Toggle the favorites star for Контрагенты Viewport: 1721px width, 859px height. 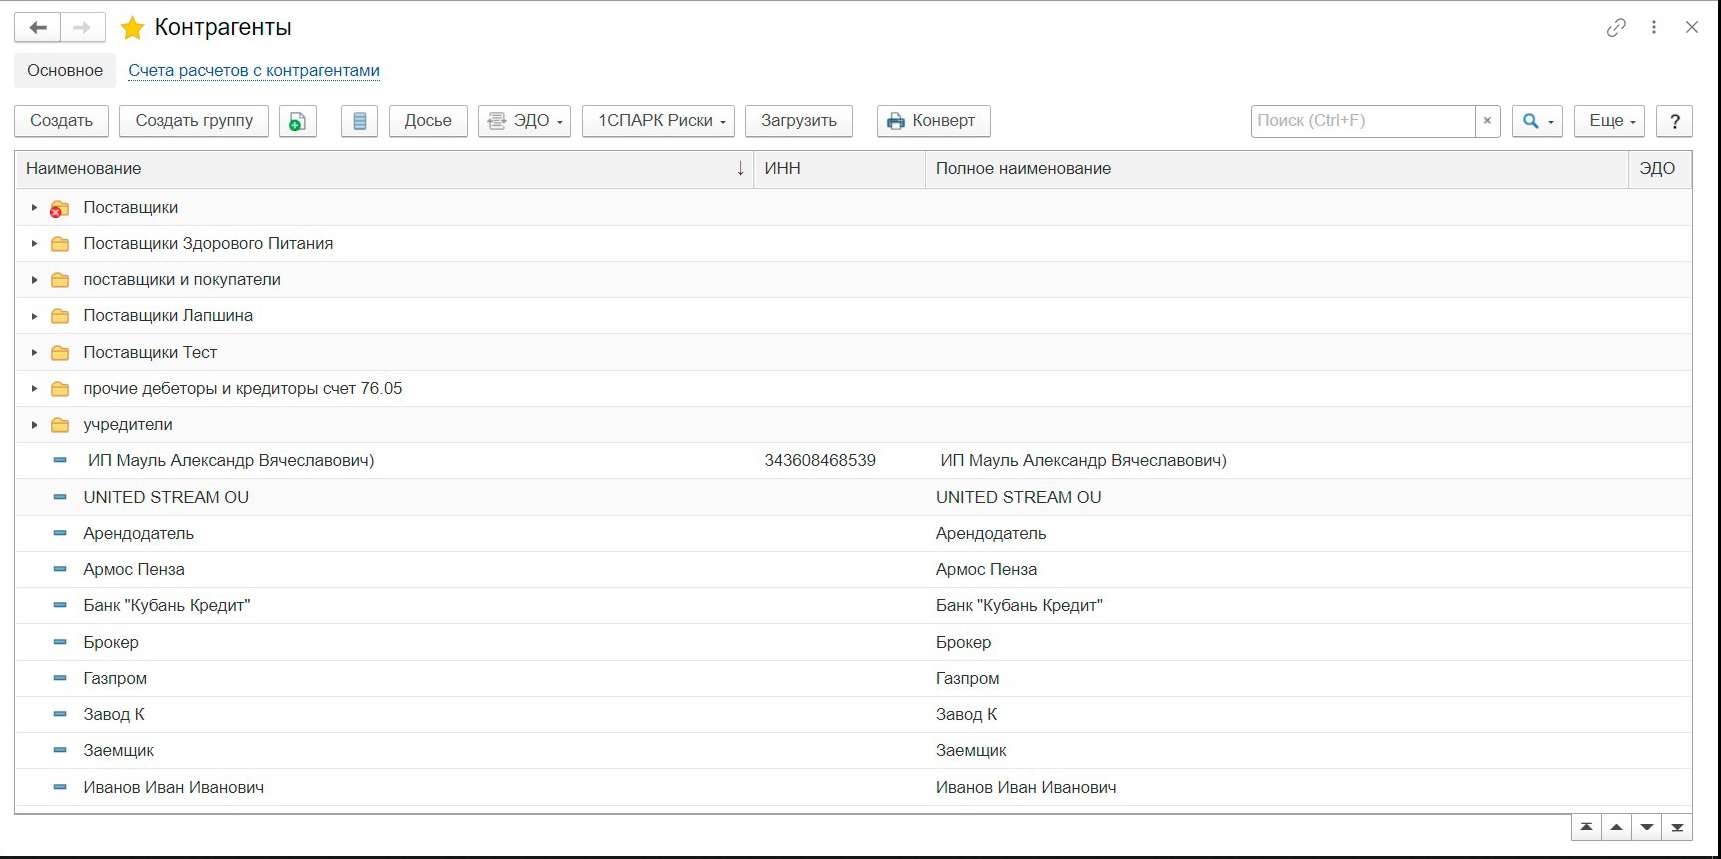132,28
